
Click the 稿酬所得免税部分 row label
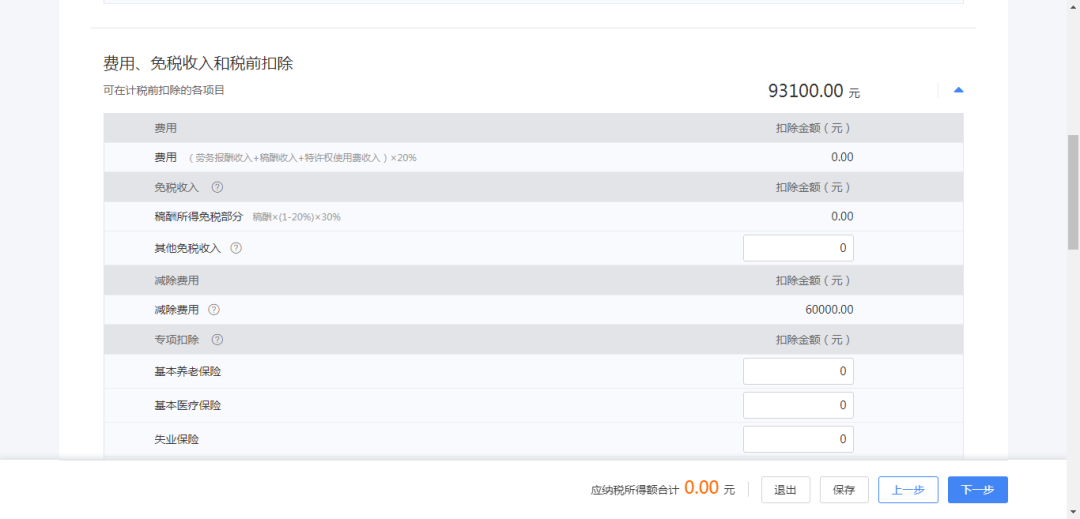[x=198, y=217]
